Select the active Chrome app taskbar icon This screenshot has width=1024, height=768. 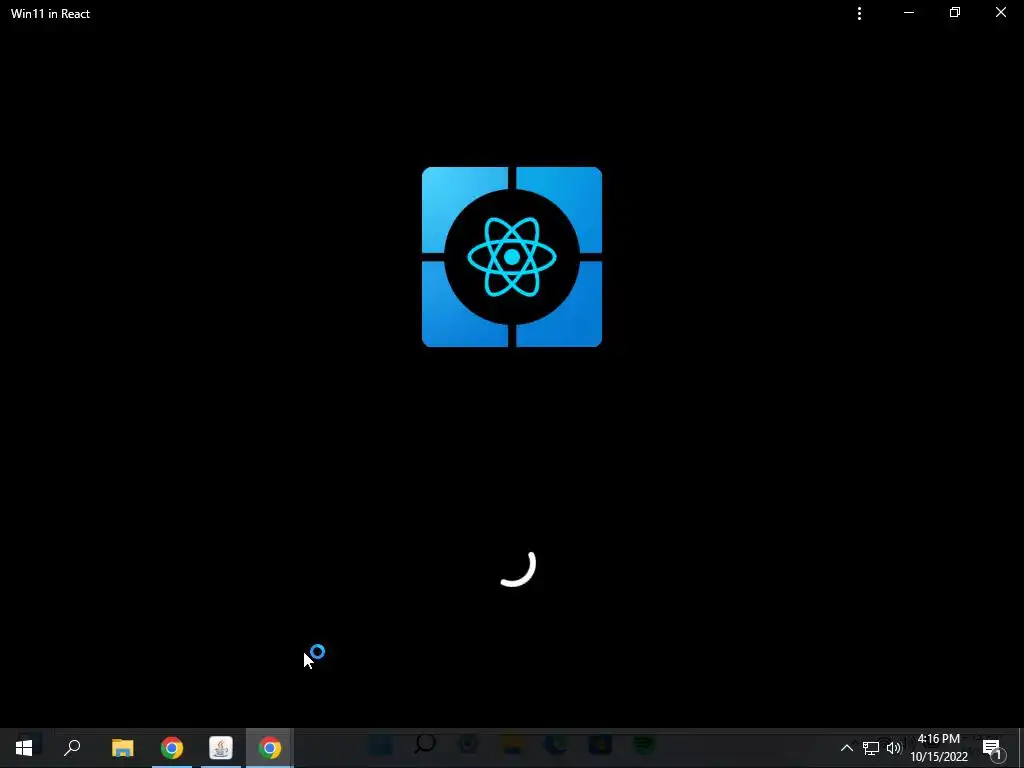coord(270,748)
